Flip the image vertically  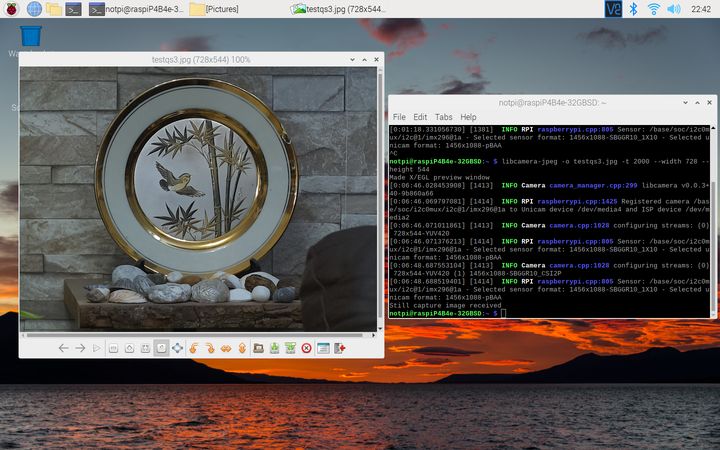click(x=242, y=349)
